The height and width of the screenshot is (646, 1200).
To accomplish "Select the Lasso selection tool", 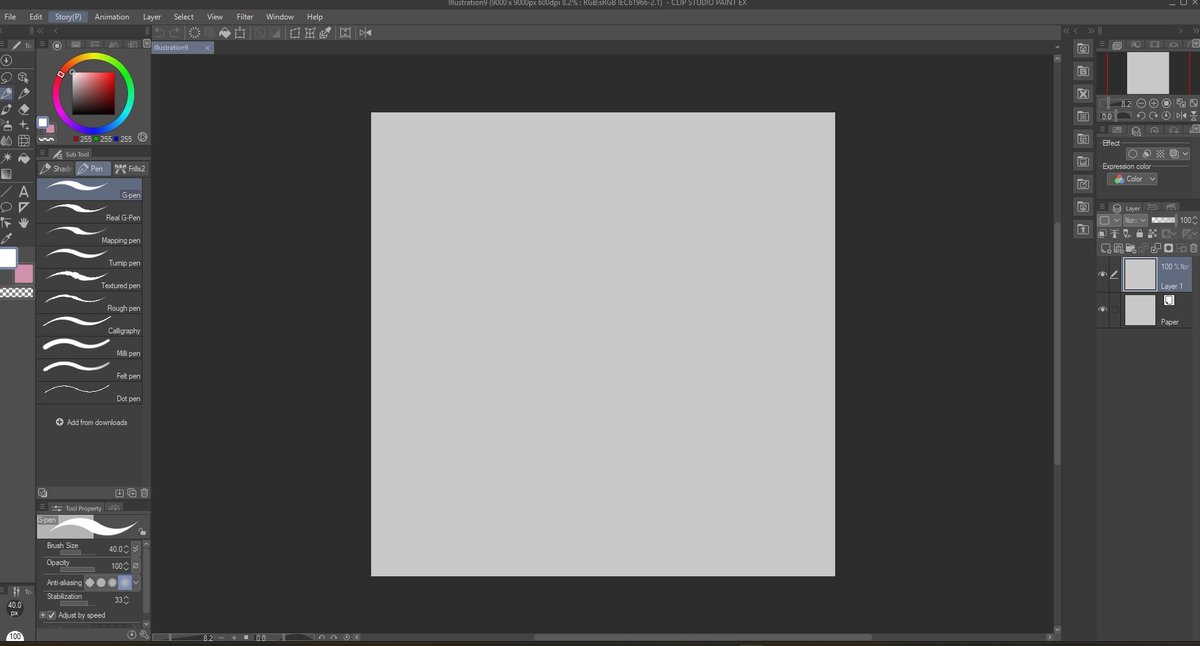I will [6, 78].
